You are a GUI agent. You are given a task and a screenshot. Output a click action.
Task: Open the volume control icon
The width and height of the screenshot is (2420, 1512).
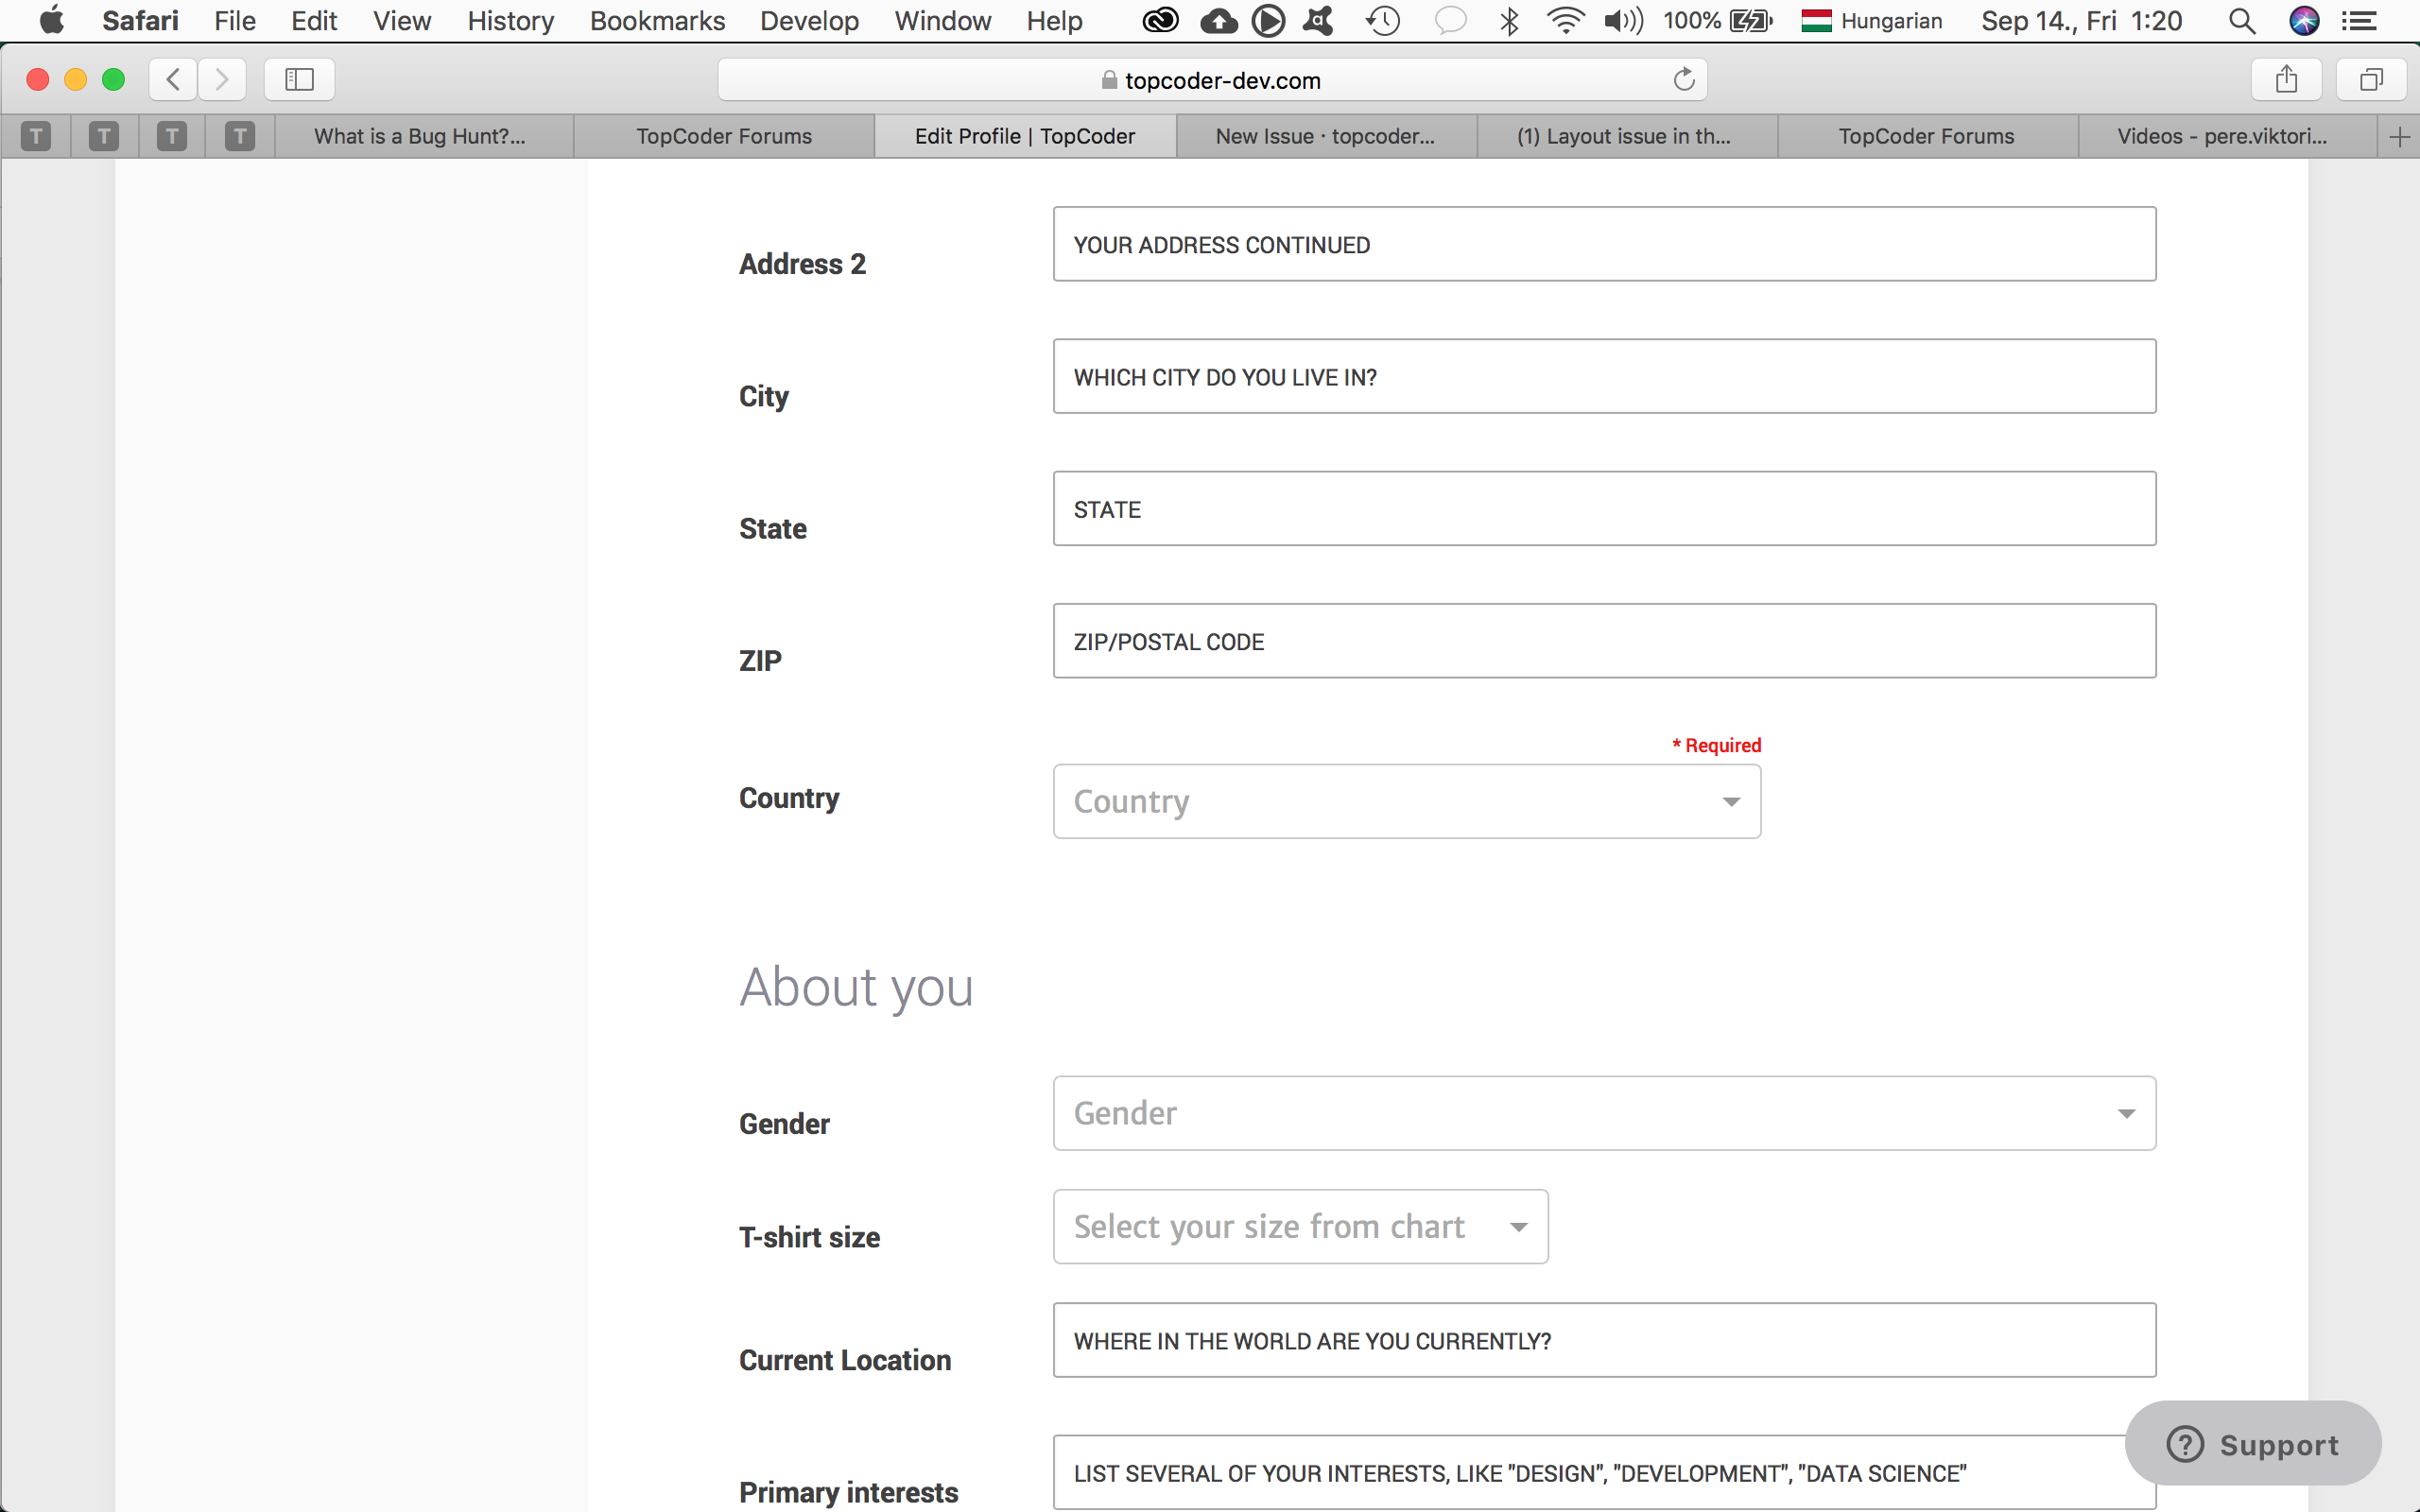pyautogui.click(x=1623, y=20)
